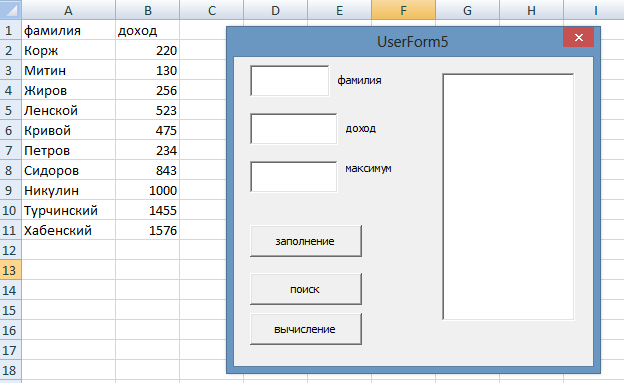The width and height of the screenshot is (624, 383).
Task: Click the вычисление button
Action: pos(306,329)
